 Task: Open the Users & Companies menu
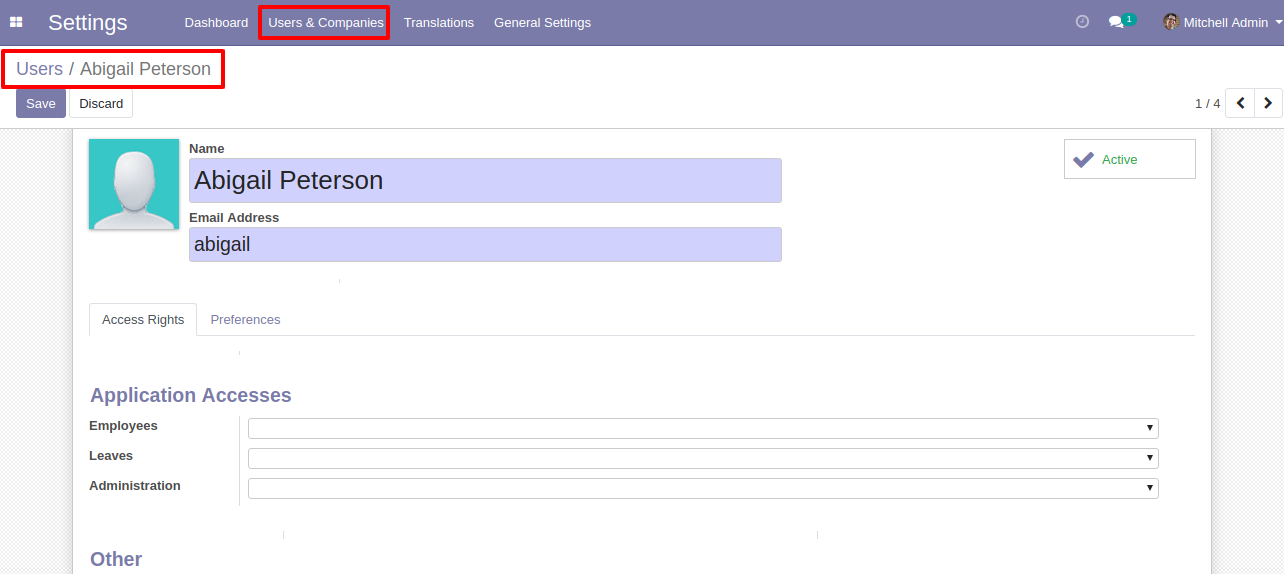[x=326, y=22]
